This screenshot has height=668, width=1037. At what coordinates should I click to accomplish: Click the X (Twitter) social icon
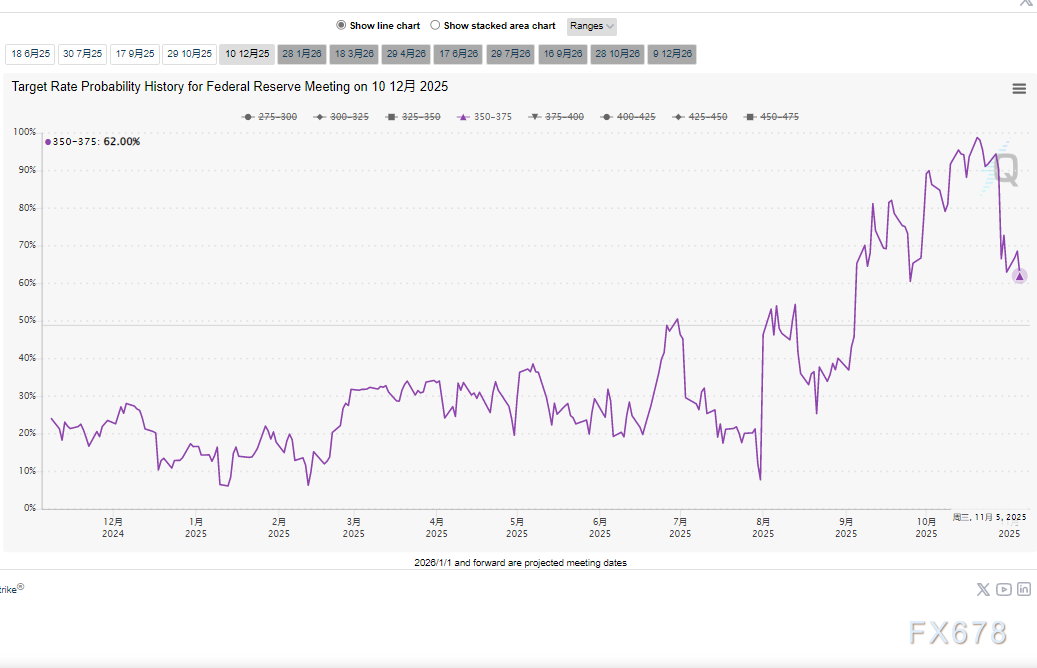click(983, 589)
